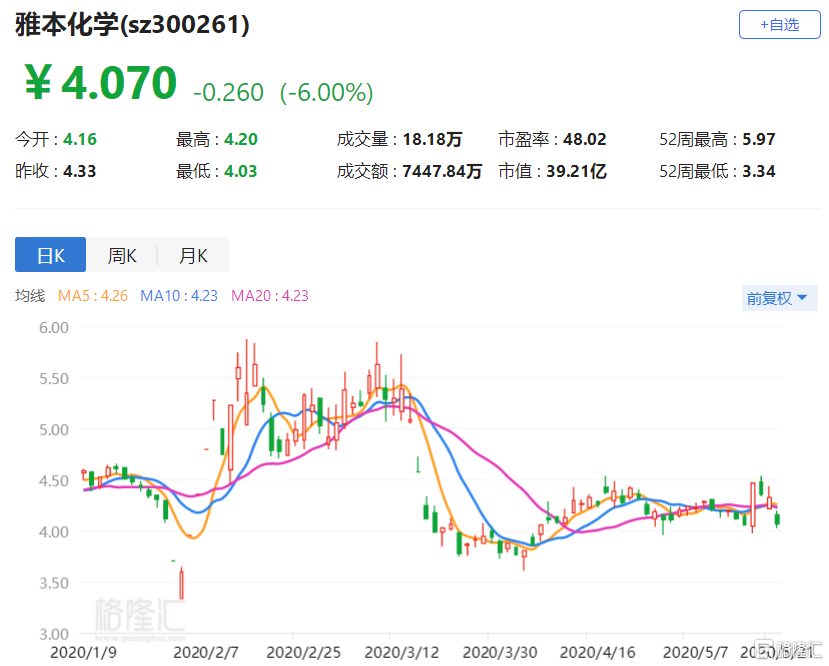Click the 52-week high value 5.97
The width and height of the screenshot is (829, 666).
[x=759, y=139]
